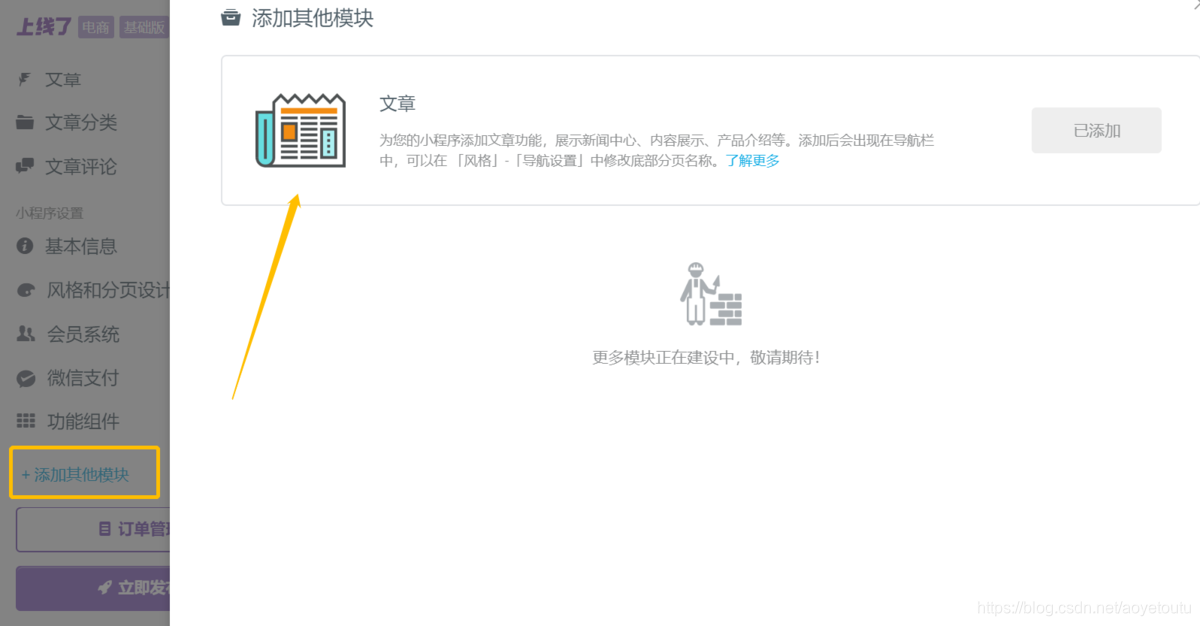Click the 已添加 button on the 文章 card
The height and width of the screenshot is (626, 1200).
[1096, 130]
